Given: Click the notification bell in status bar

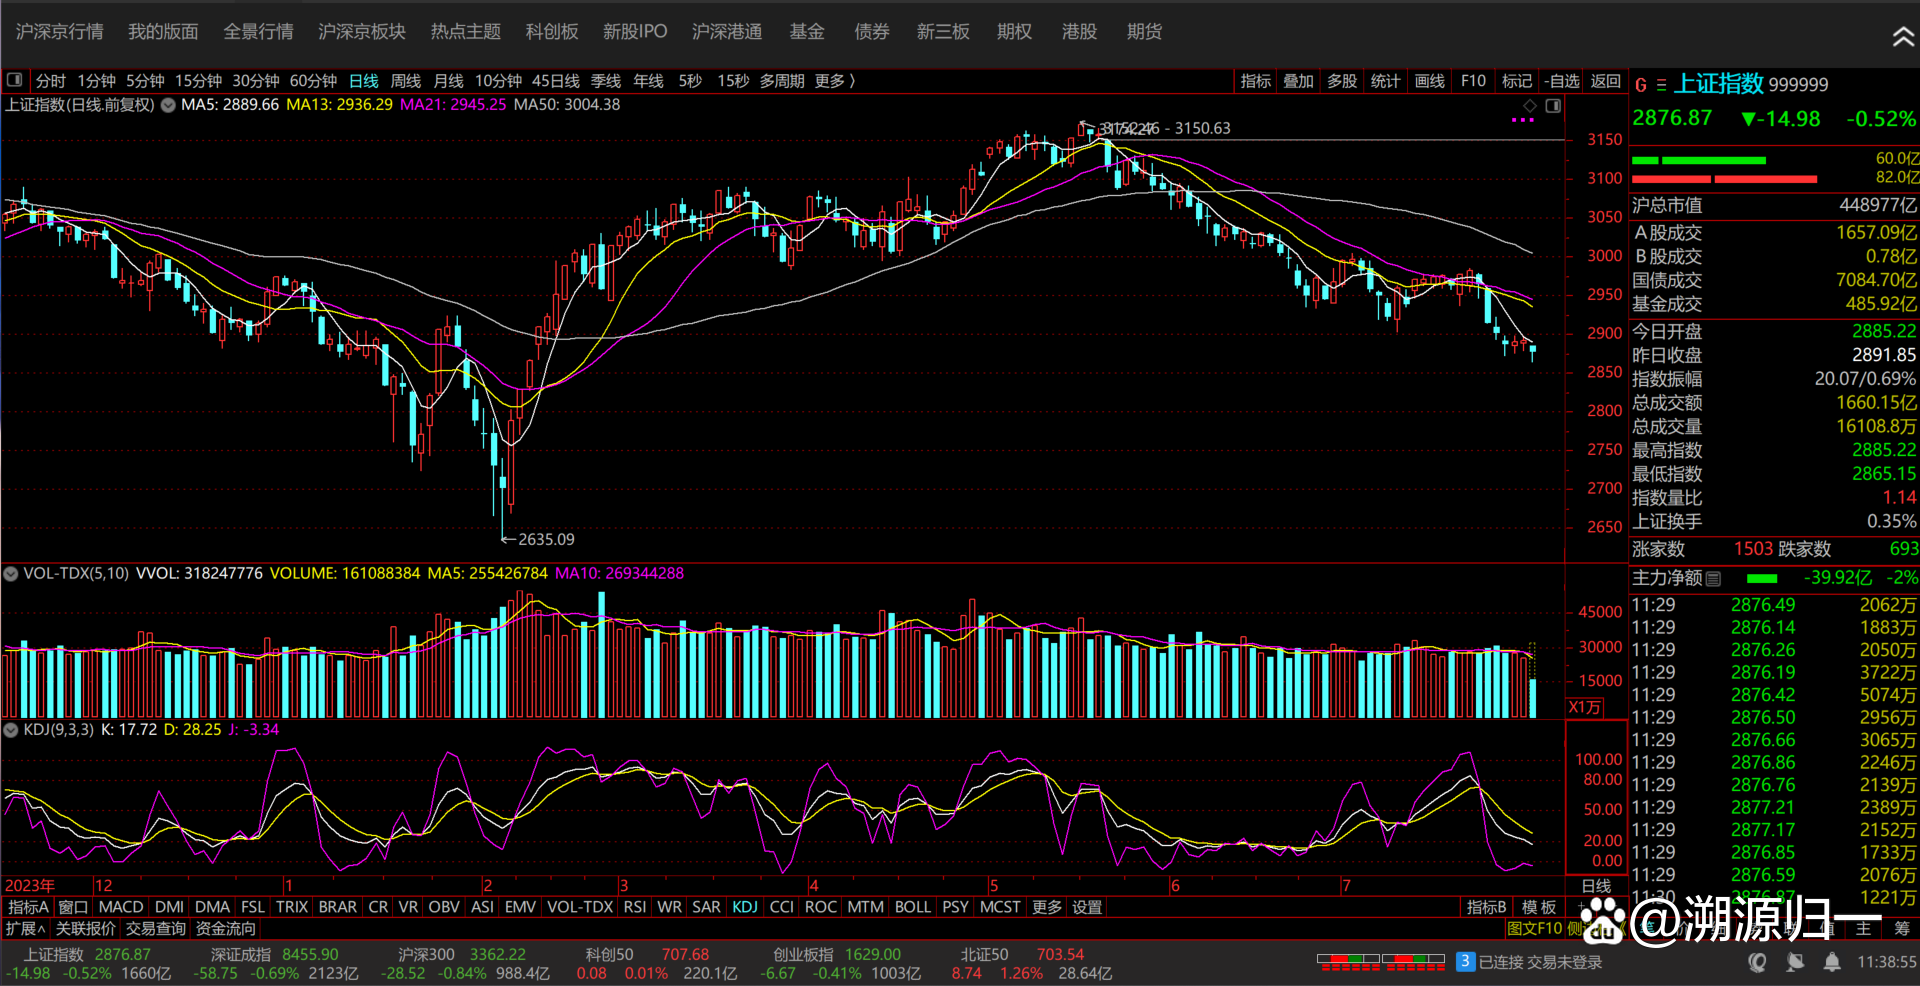Looking at the screenshot, I should tap(1832, 962).
